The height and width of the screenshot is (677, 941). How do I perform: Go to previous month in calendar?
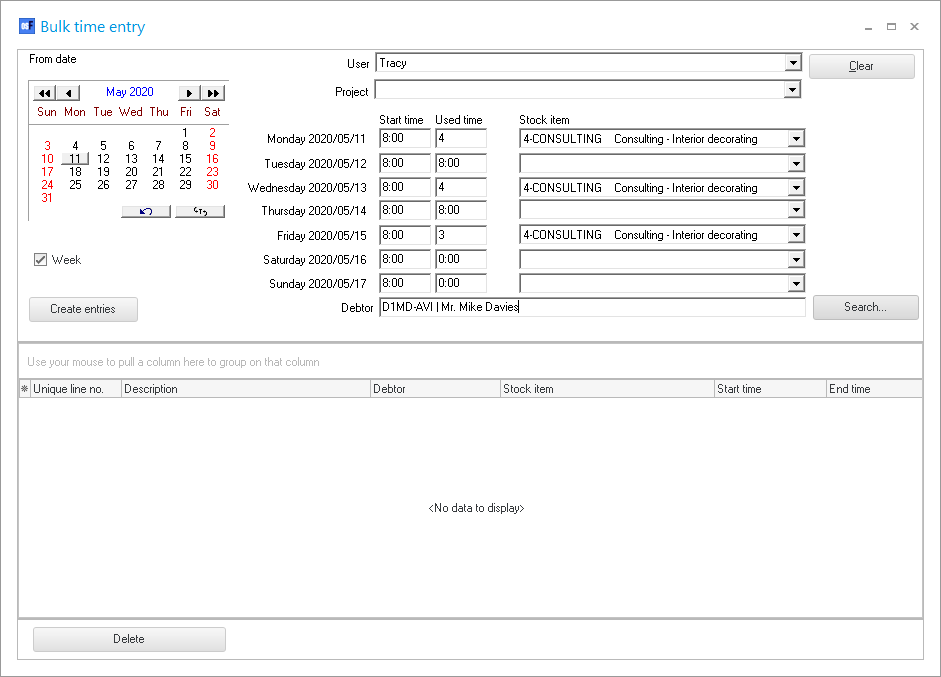(x=69, y=93)
